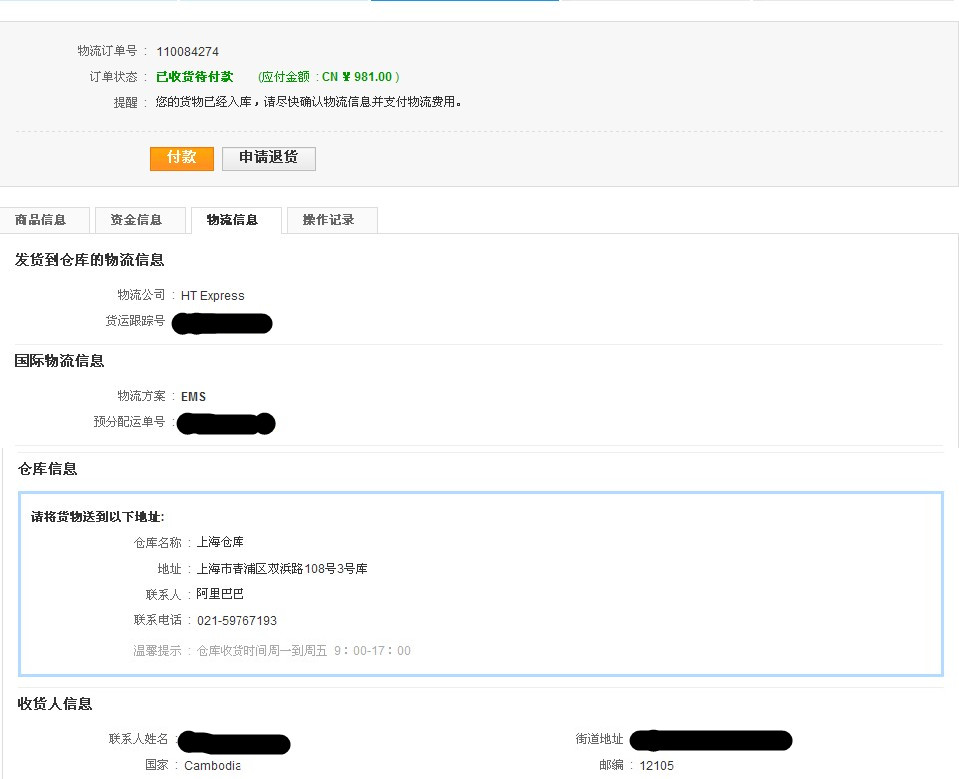The height and width of the screenshot is (779, 959).
Task: Open the 操作记录 tab
Action: [330, 219]
